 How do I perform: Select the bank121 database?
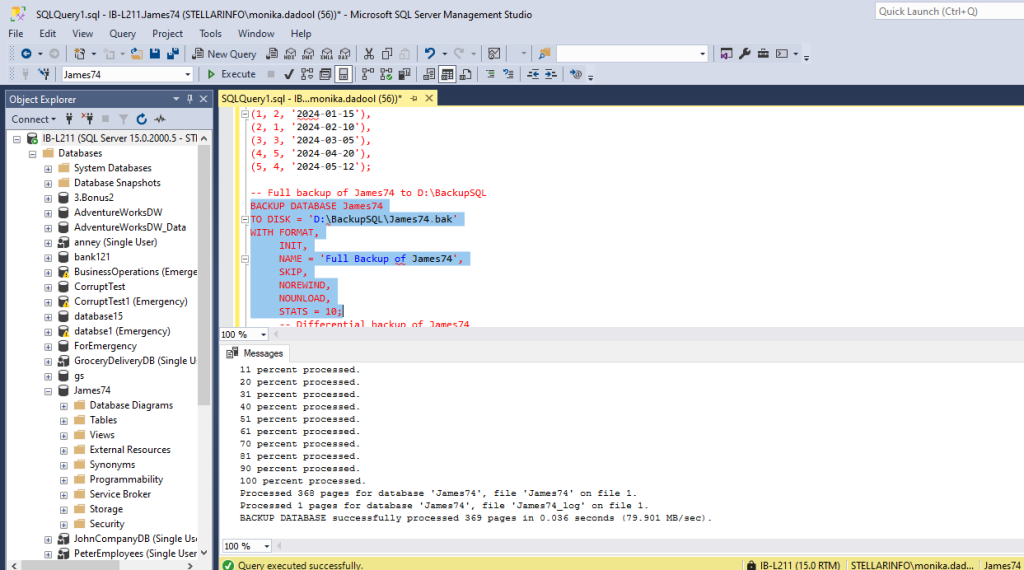click(91, 257)
